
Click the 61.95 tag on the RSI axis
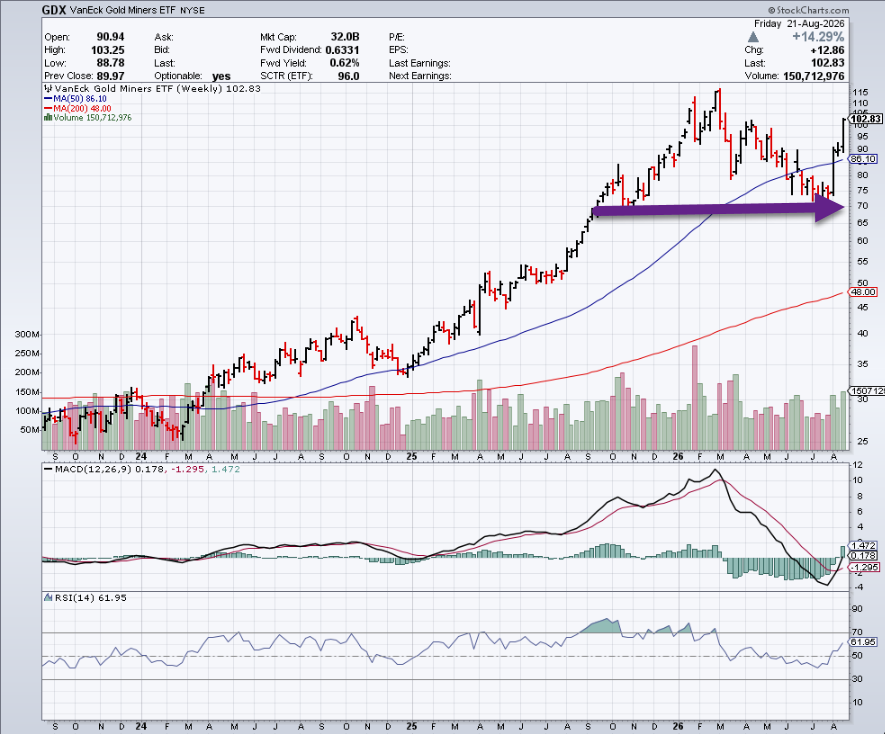coord(863,642)
